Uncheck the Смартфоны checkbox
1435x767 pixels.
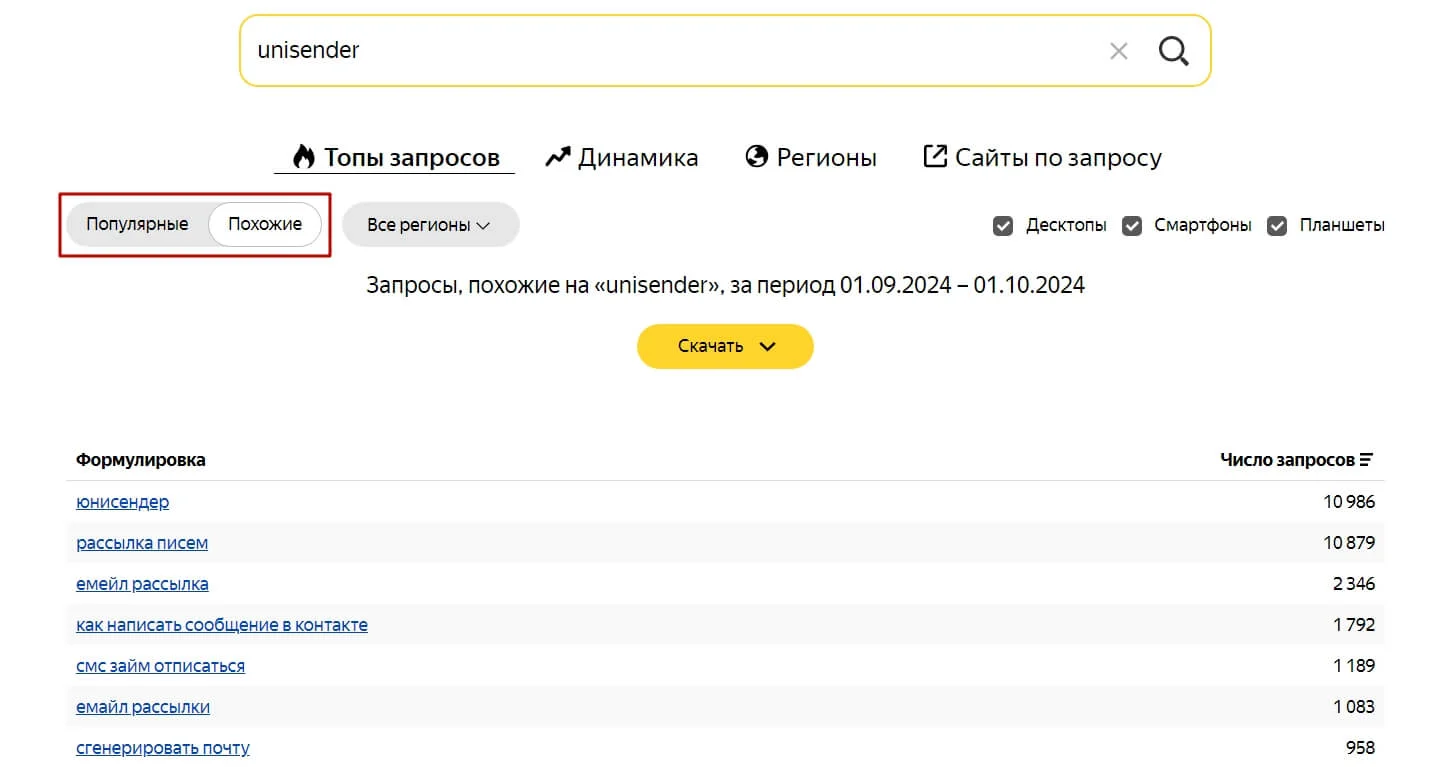pyautogui.click(x=1132, y=225)
